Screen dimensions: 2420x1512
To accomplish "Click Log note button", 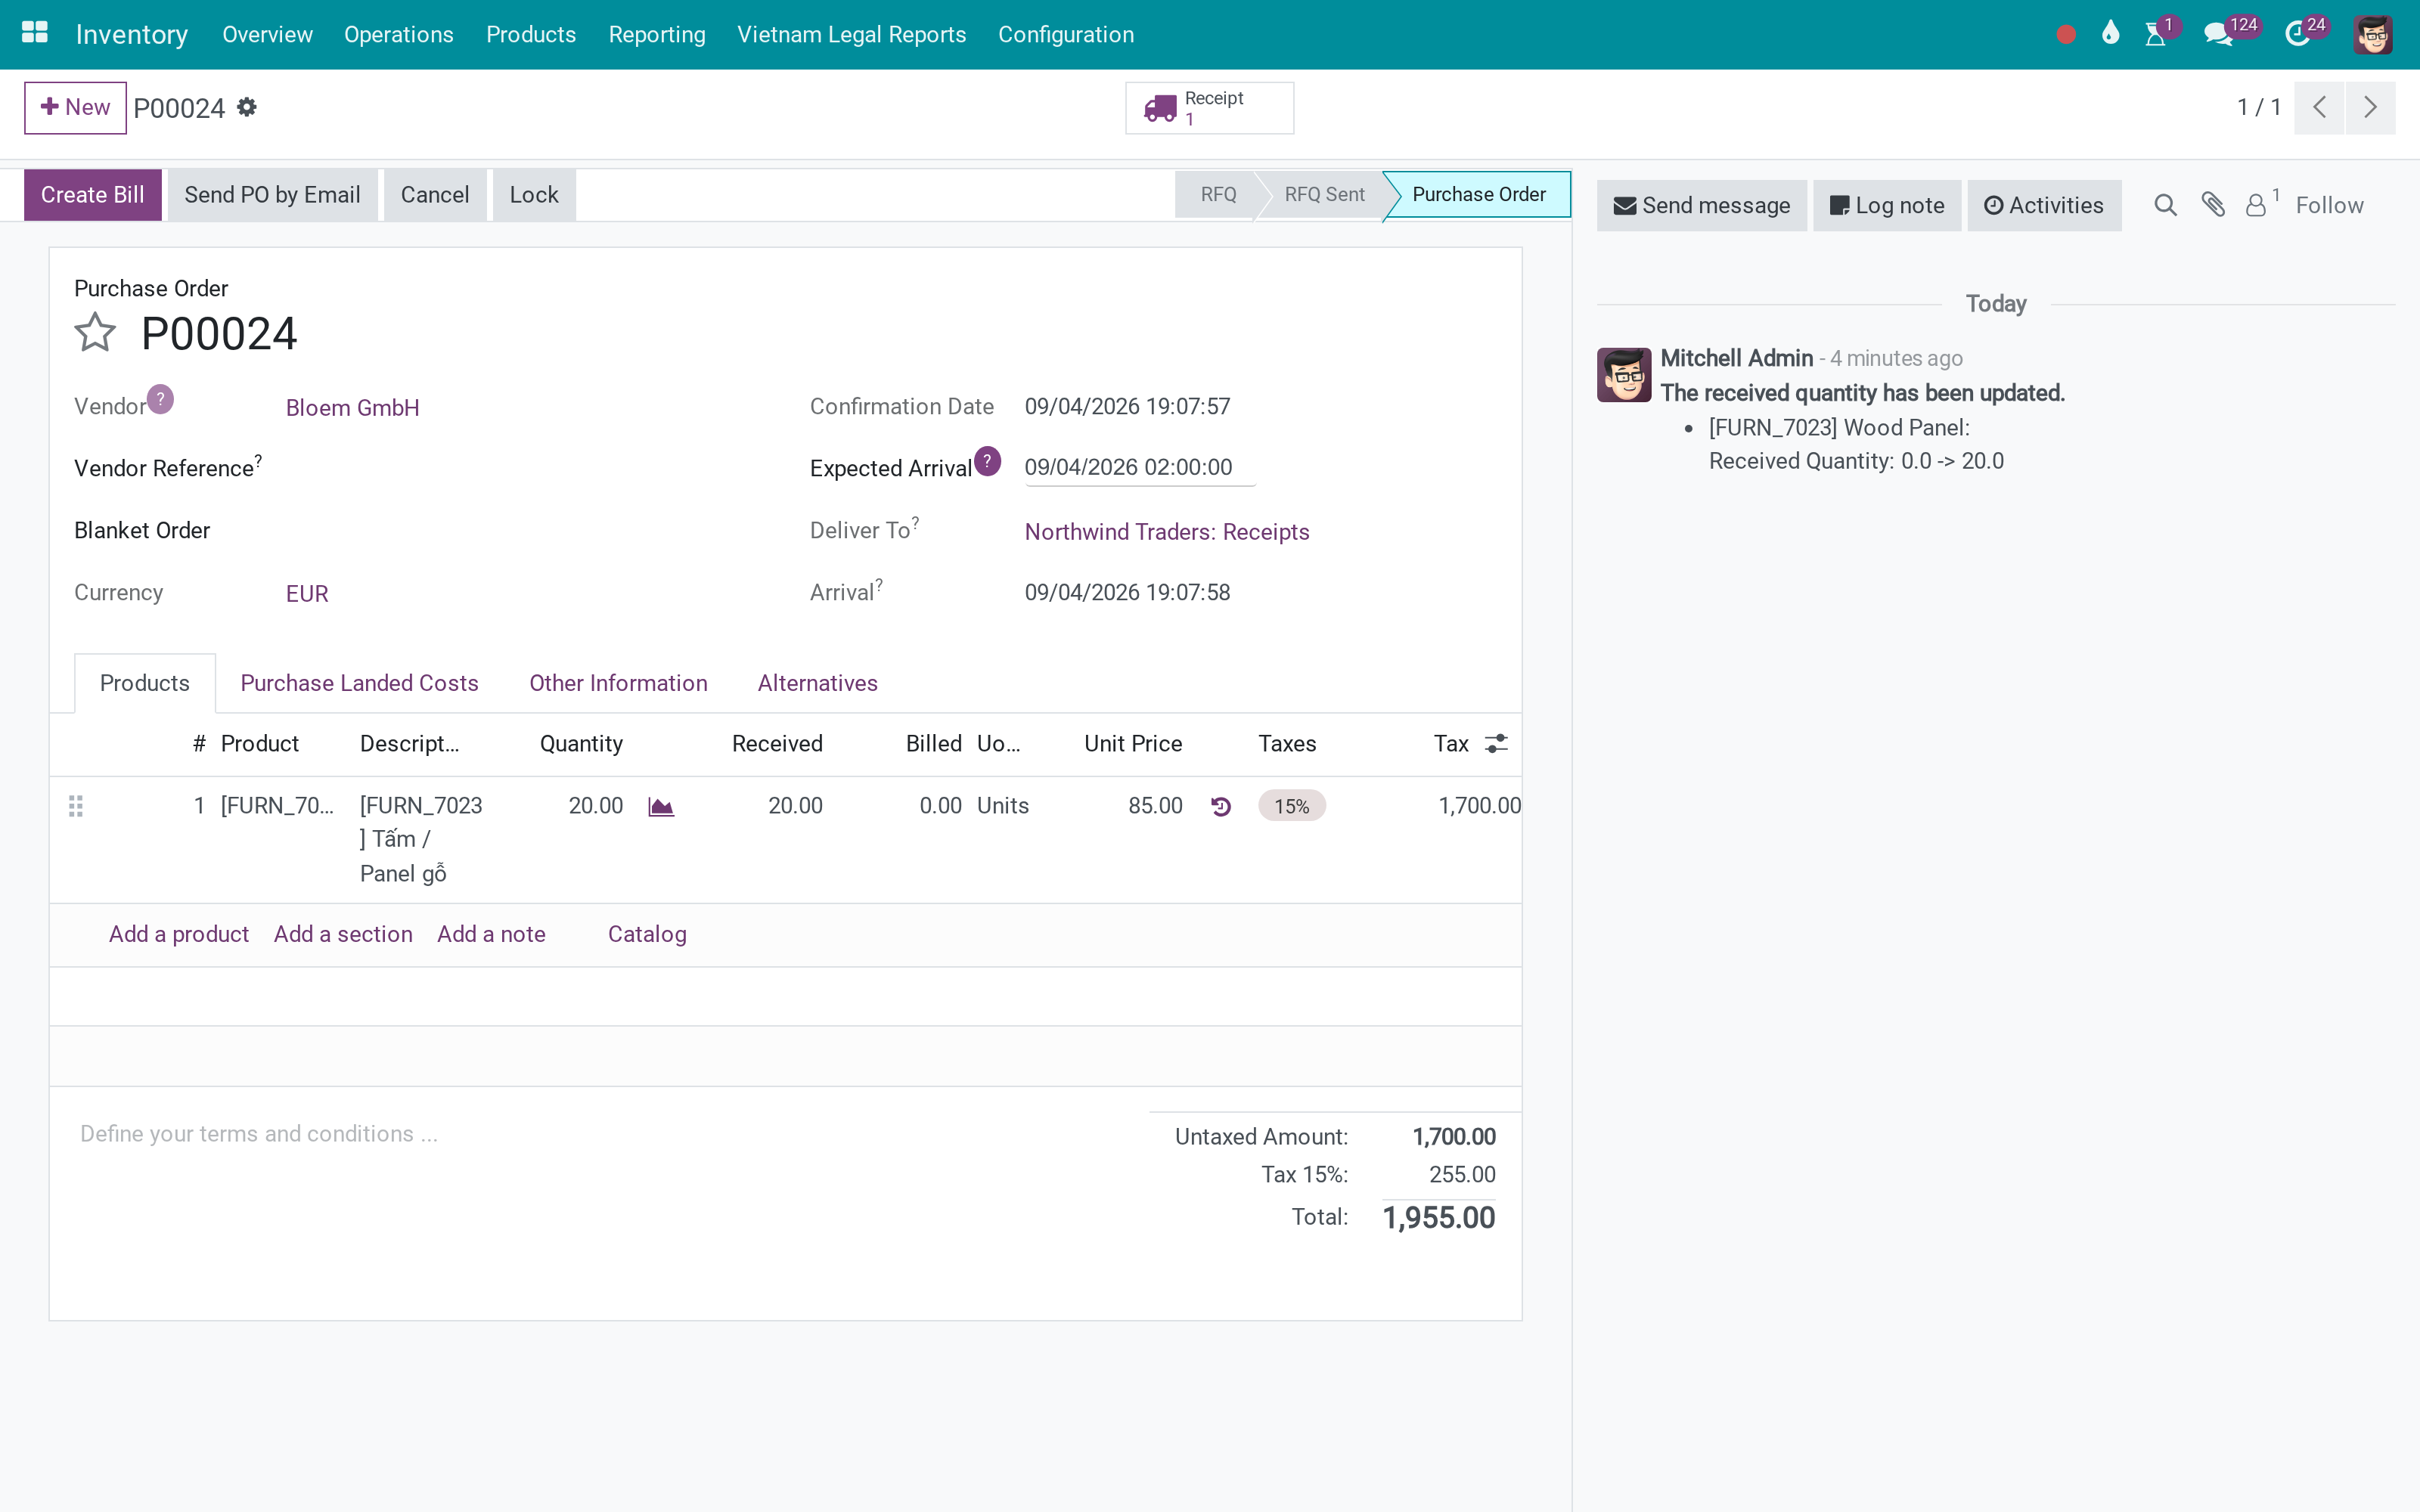I will (x=1887, y=205).
